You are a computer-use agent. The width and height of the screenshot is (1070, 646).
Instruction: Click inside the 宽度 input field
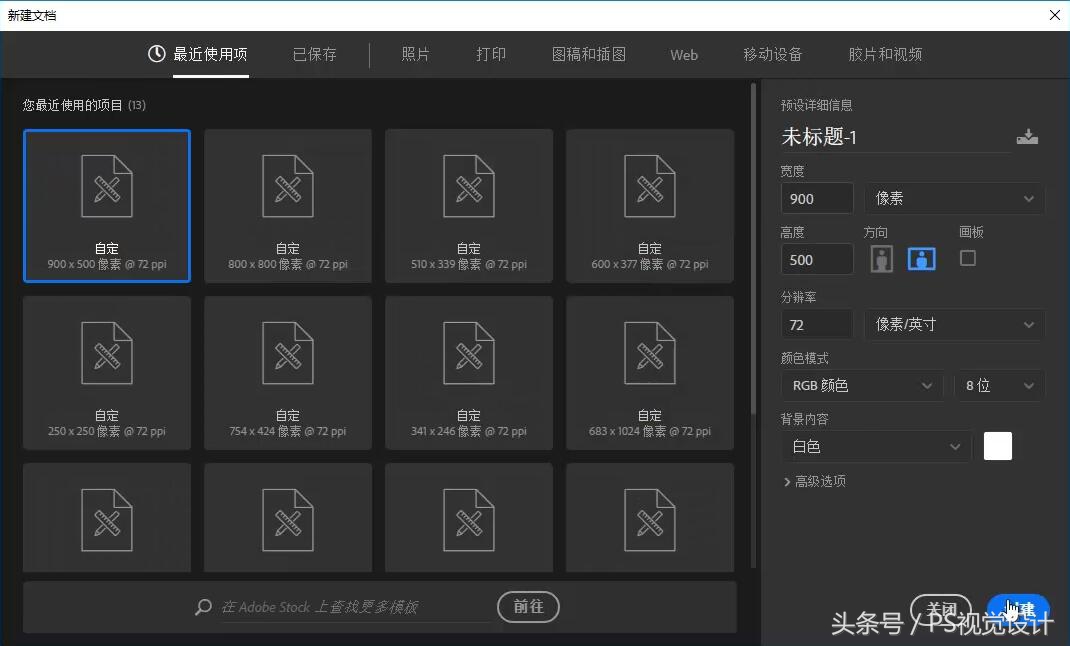pos(816,199)
